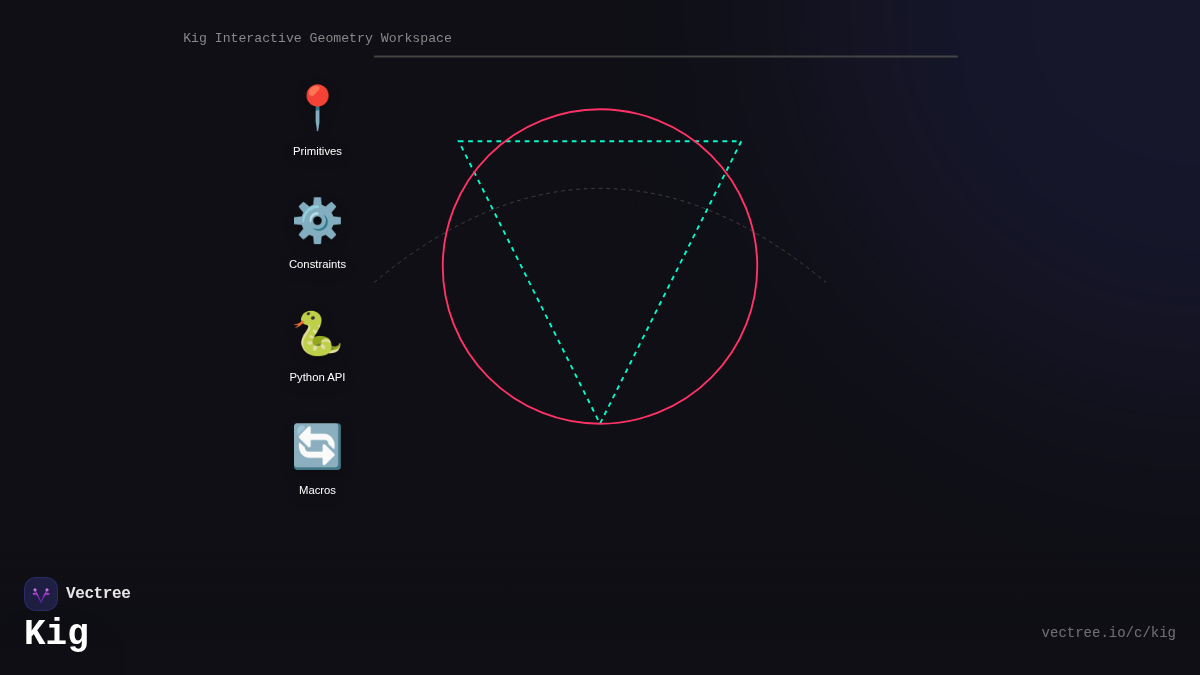Screen dimensions: 1200x675
Task: Click the Macros circular arrows icon
Action: tap(317, 446)
